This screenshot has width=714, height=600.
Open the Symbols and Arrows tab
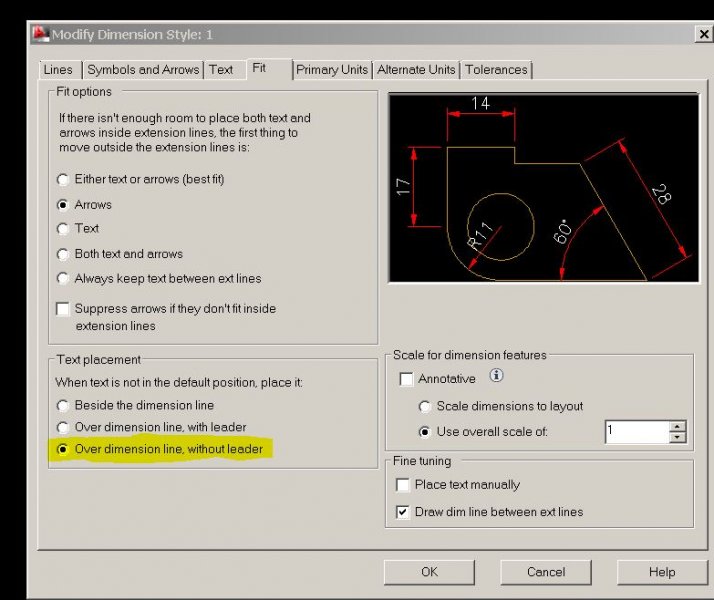click(143, 70)
